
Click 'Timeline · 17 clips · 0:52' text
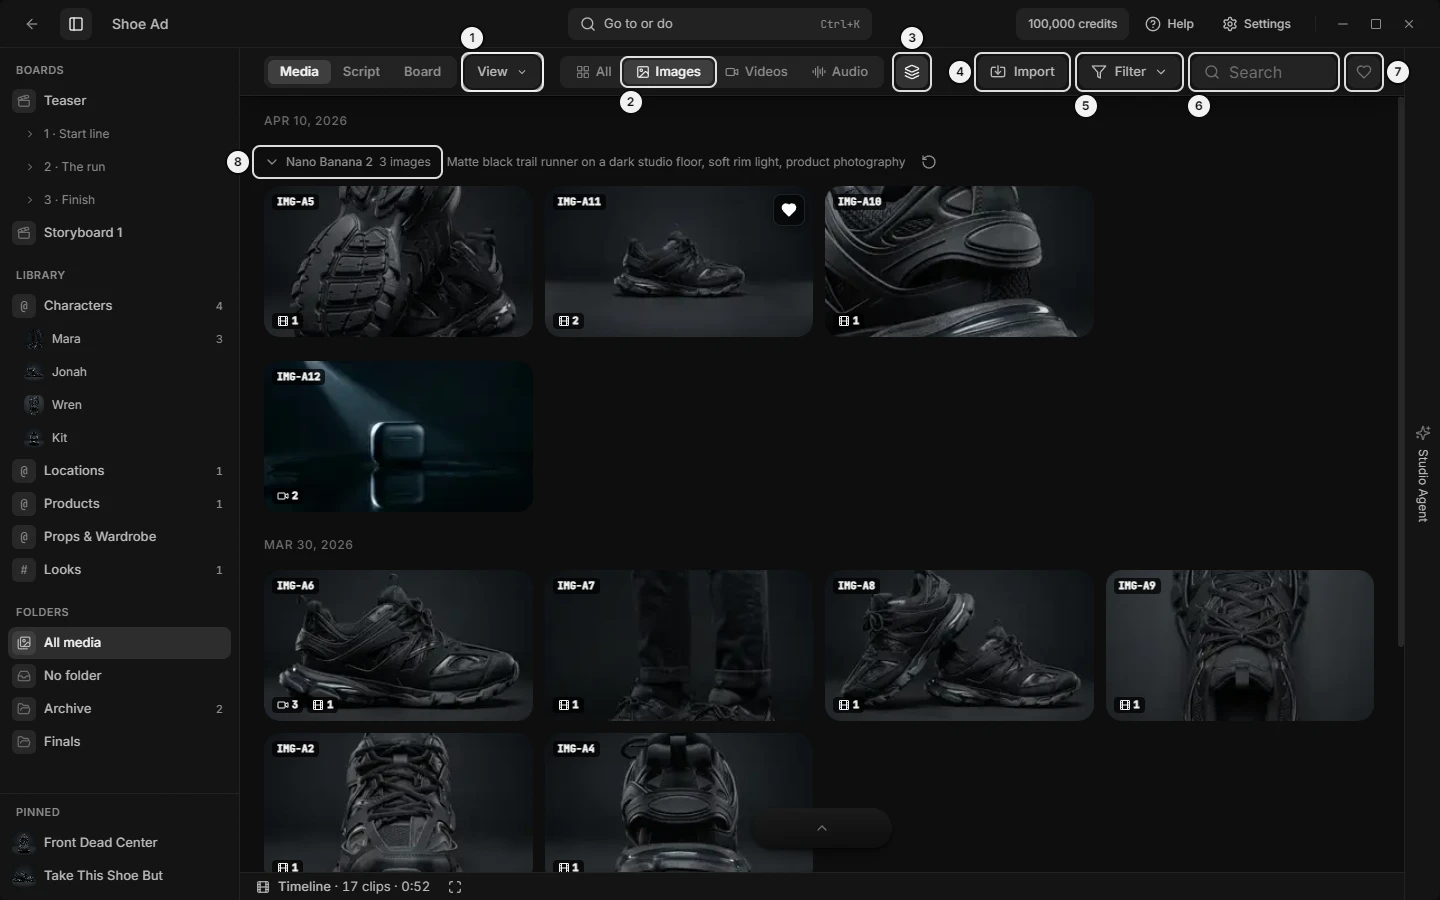click(354, 887)
